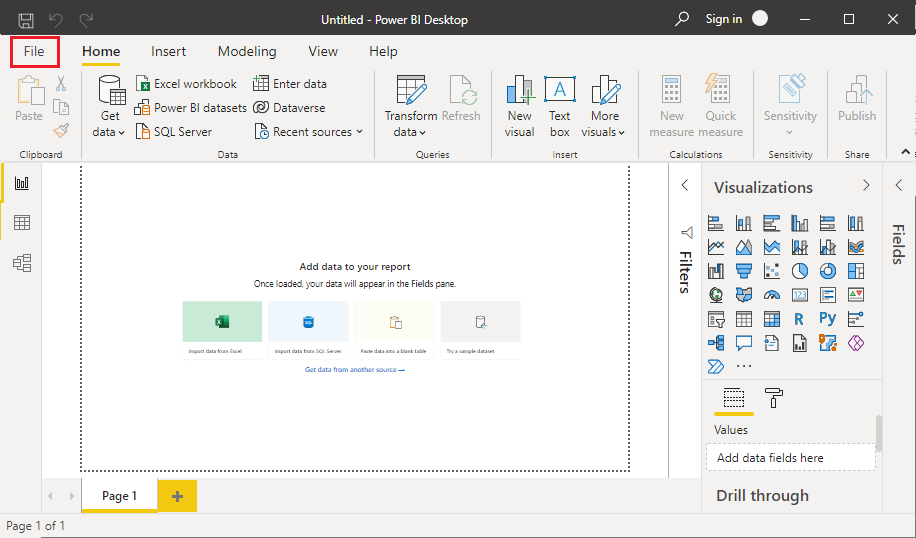Image resolution: width=916 pixels, height=538 pixels.
Task: Open the File menu
Action: 34,51
